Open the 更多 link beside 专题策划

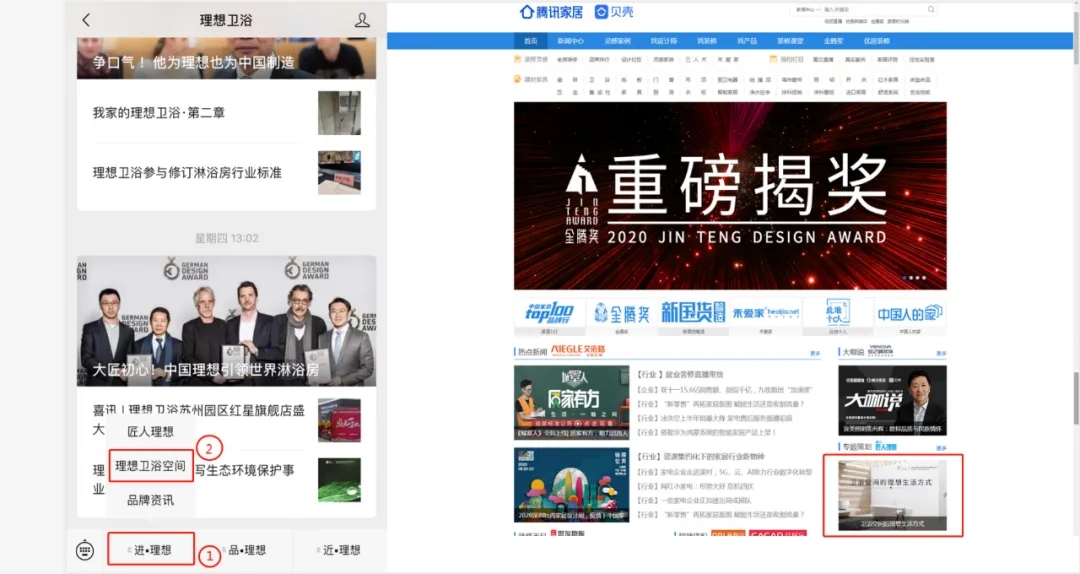pyautogui.click(x=941, y=448)
